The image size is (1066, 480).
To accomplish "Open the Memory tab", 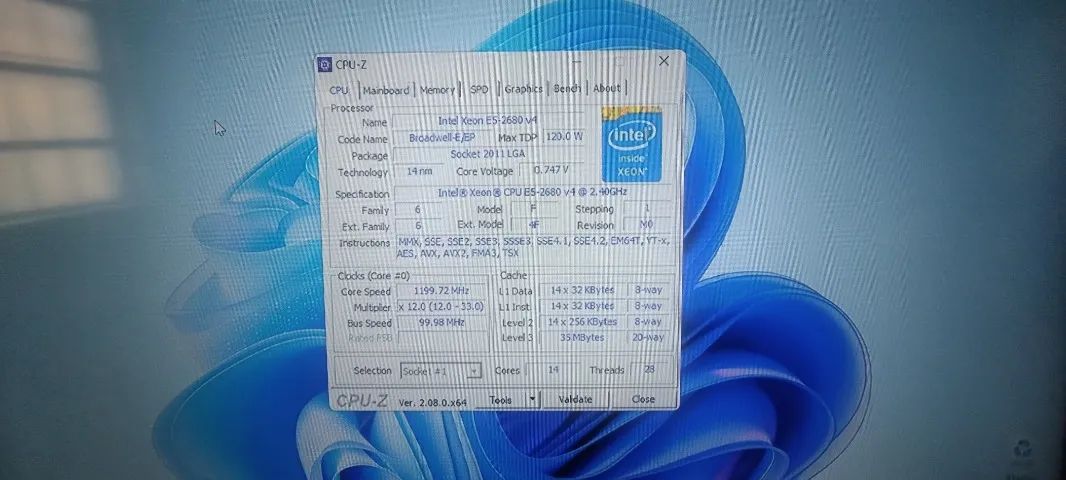I will (x=436, y=90).
